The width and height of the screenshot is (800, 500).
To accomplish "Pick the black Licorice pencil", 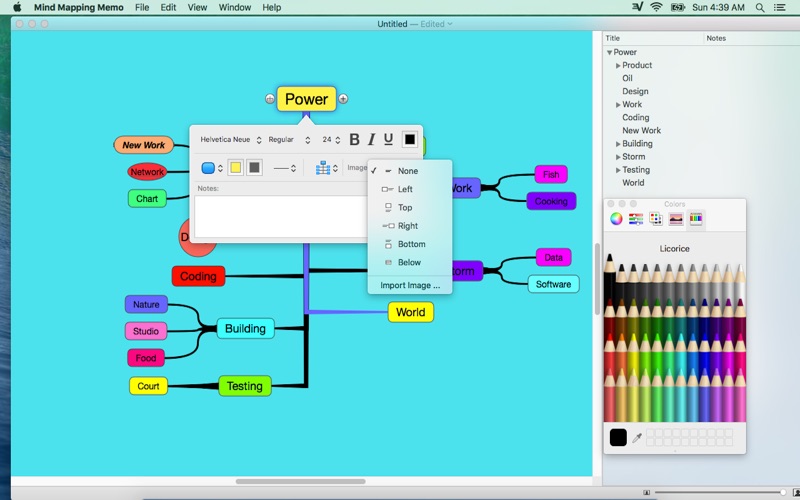I will (610, 278).
